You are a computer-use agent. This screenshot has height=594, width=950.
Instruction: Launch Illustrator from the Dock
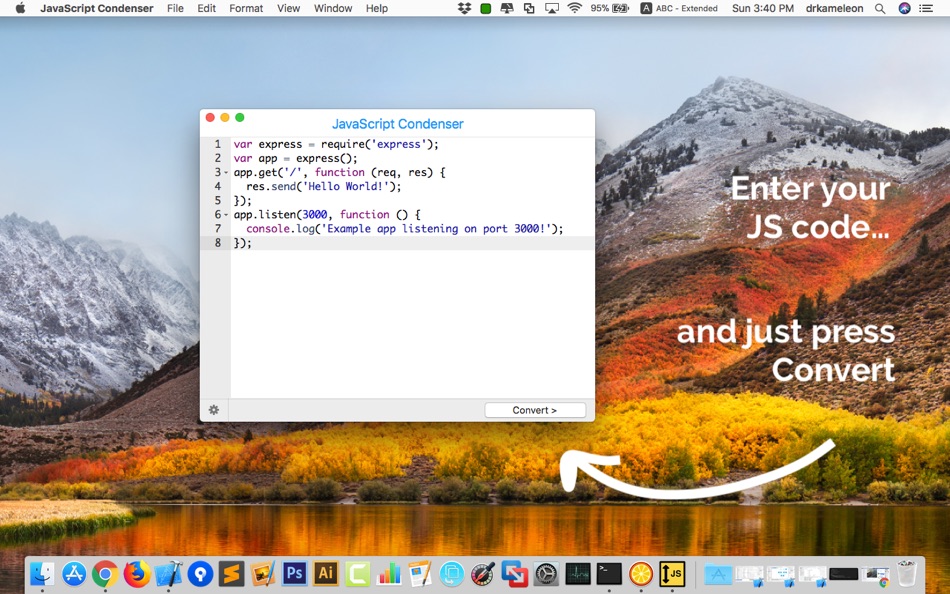[x=326, y=573]
